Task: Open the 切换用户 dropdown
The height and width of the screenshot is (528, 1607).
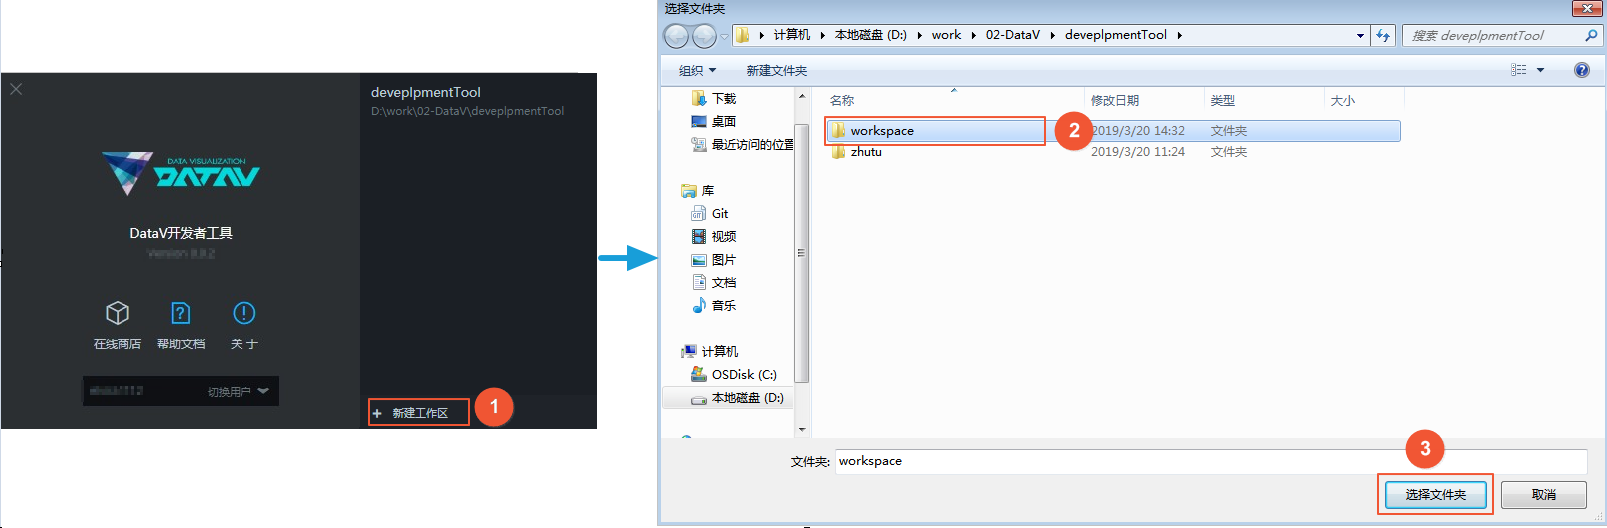Action: [x=238, y=391]
